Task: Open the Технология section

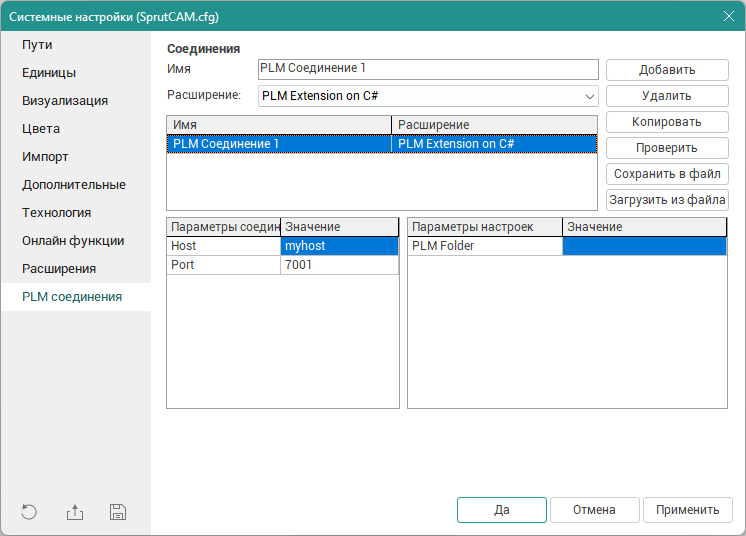Action: point(57,213)
